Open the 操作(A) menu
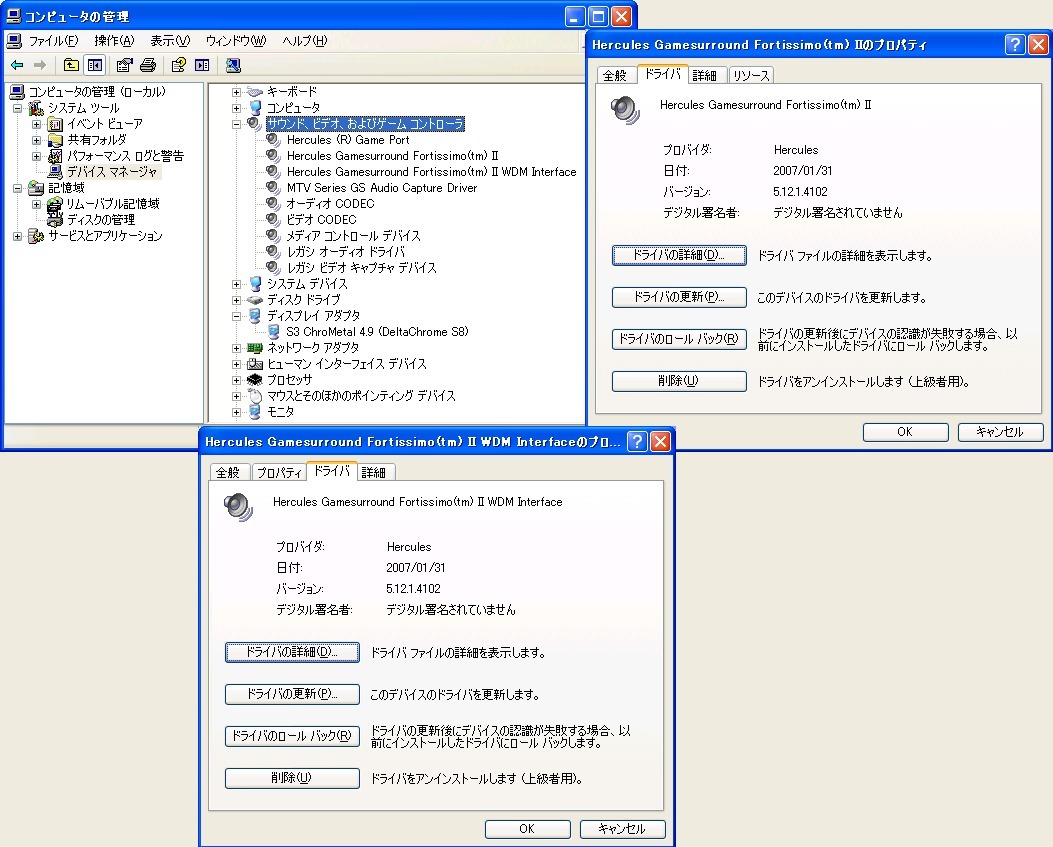This screenshot has height=847, width=1053. (x=114, y=41)
